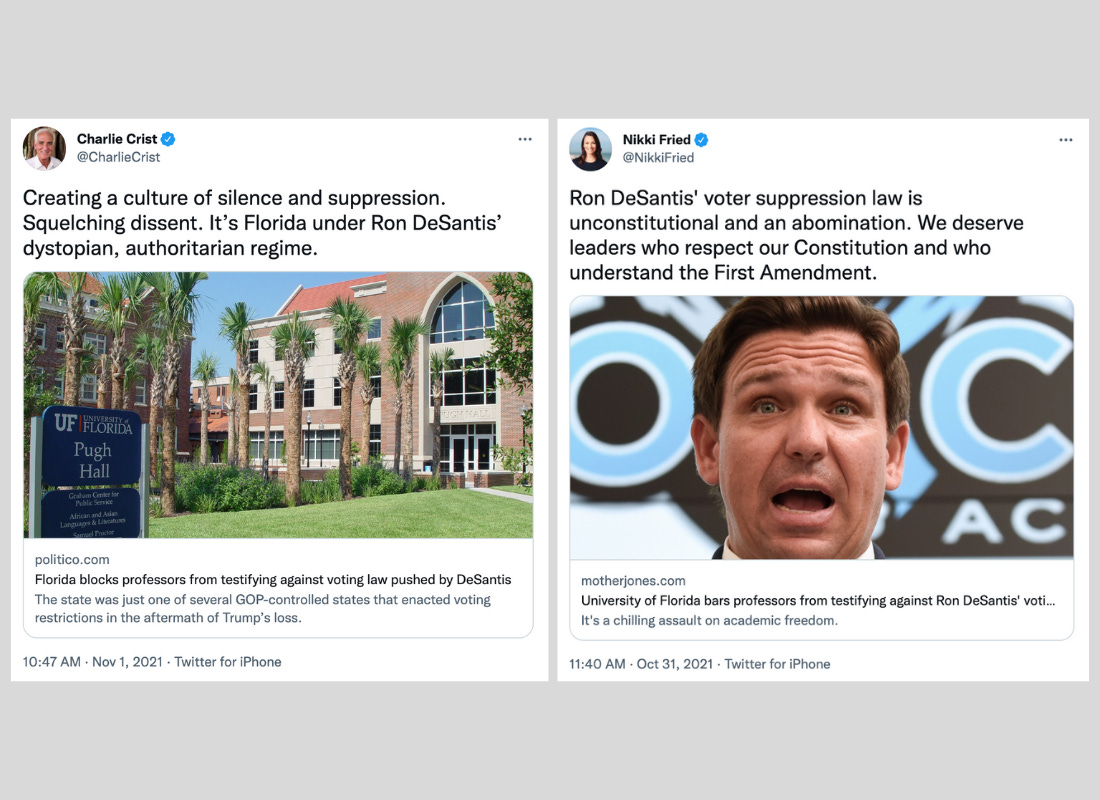Open the UF Pugh Hall article image
This screenshot has width=1100, height=800.
tap(278, 405)
